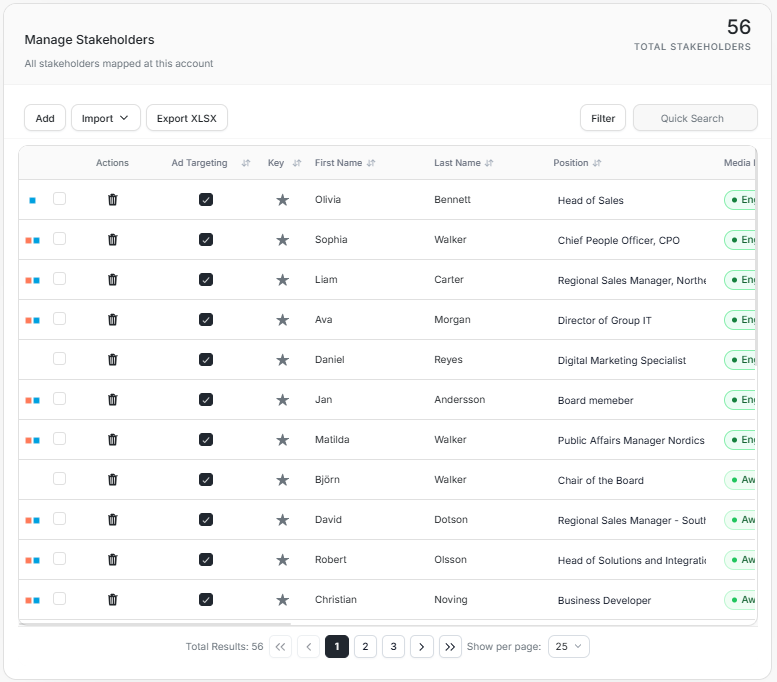Viewport: 777px width, 682px height.
Task: Click star icon in Robert Olsson row
Action: click(282, 560)
